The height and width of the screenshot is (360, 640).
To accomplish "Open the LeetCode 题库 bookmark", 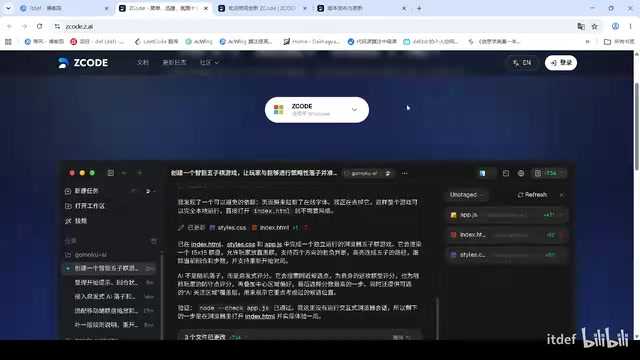I will pos(157,42).
